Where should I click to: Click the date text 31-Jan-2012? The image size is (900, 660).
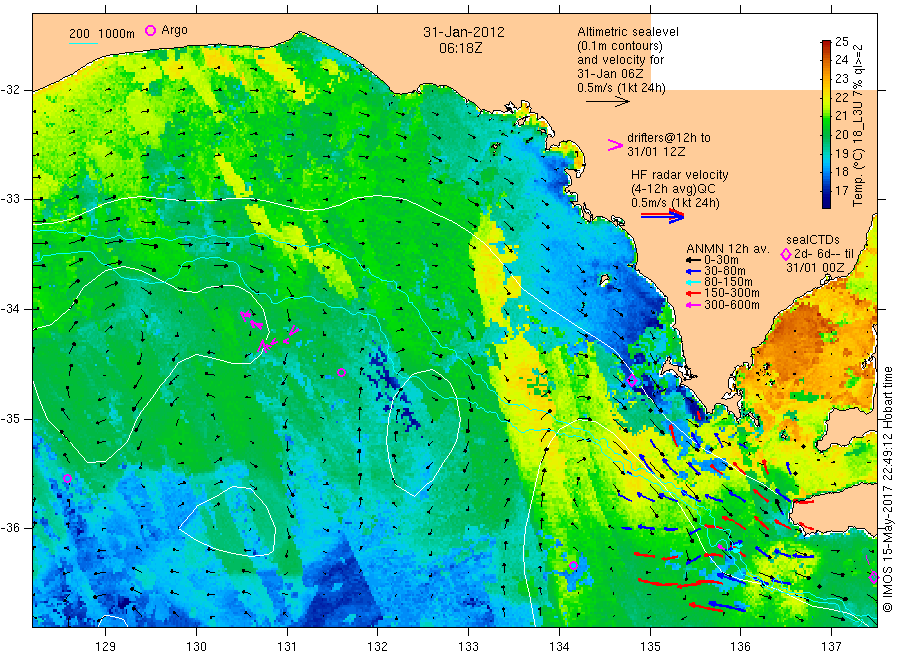click(x=464, y=32)
